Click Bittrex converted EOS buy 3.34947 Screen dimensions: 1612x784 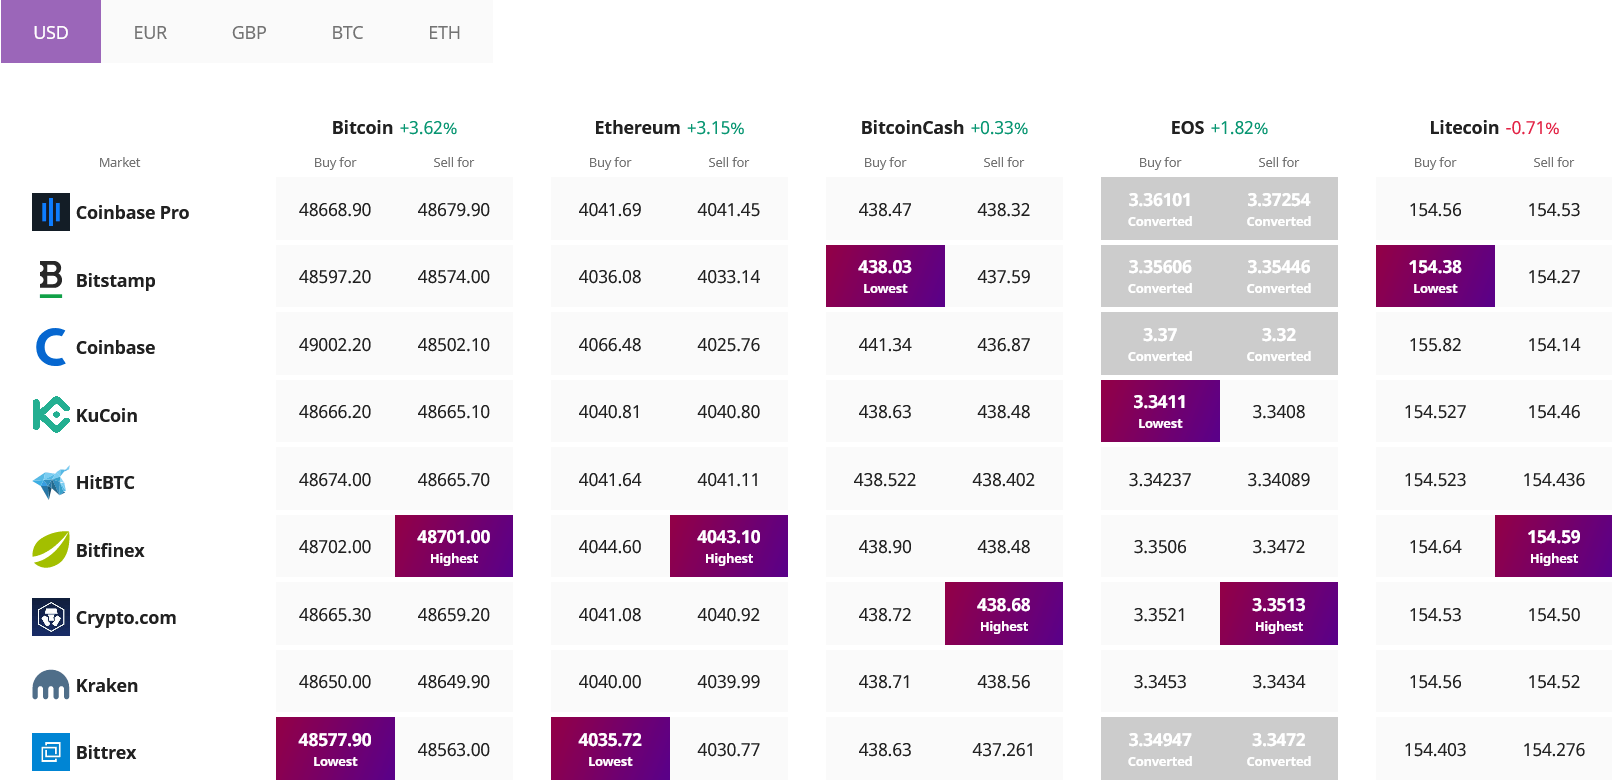pyautogui.click(x=1160, y=748)
